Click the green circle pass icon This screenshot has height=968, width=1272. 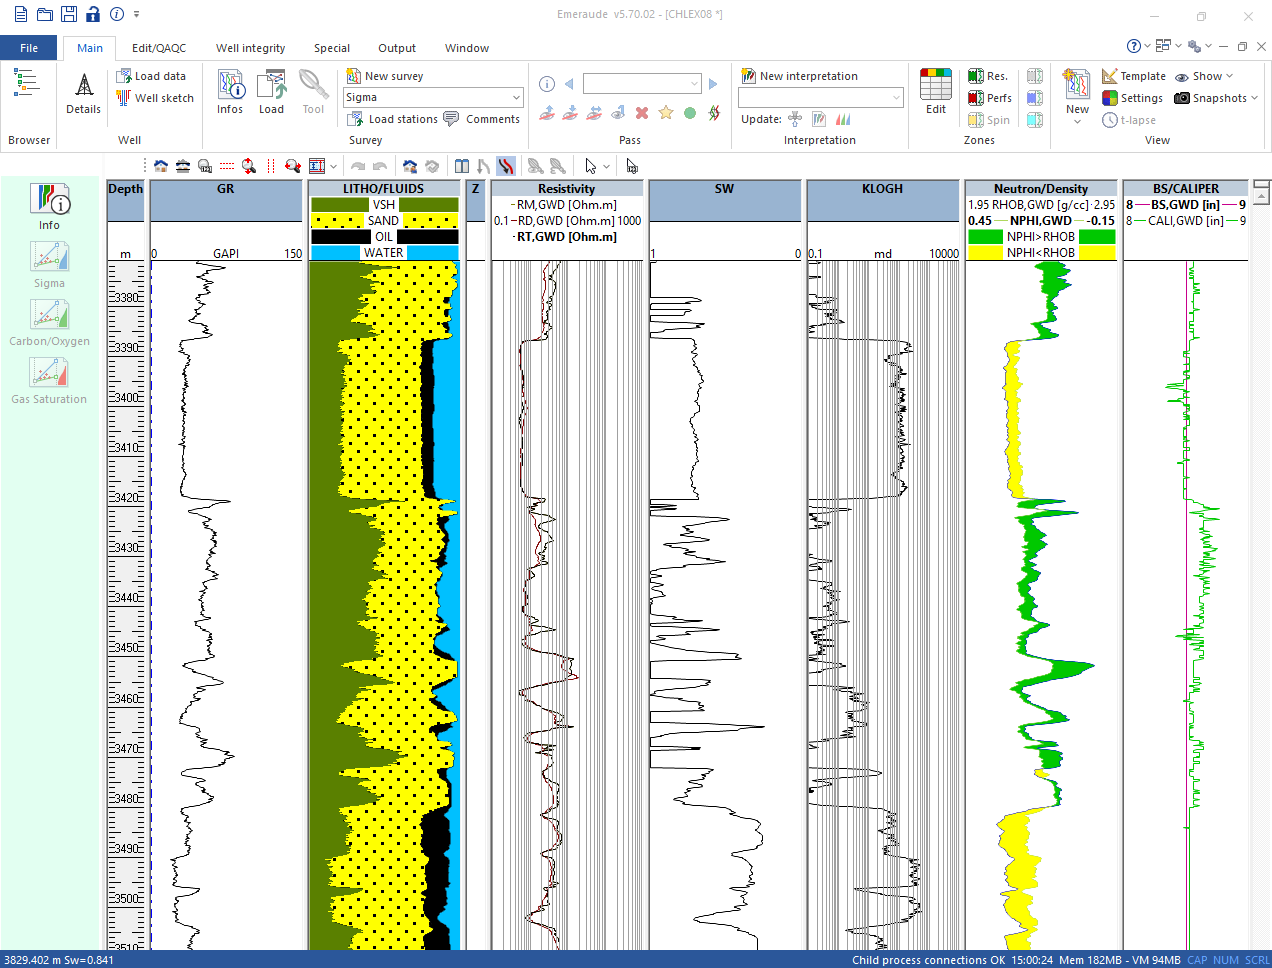click(x=690, y=113)
